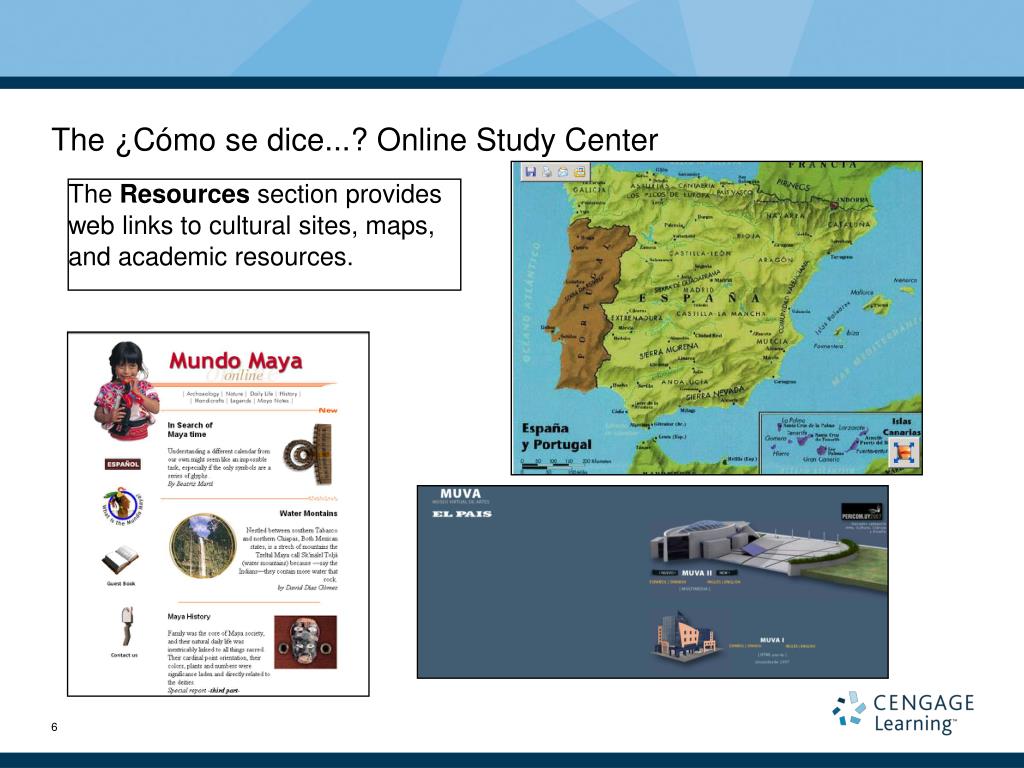
Task: Click the MUVA I label
Action: pos(771,640)
